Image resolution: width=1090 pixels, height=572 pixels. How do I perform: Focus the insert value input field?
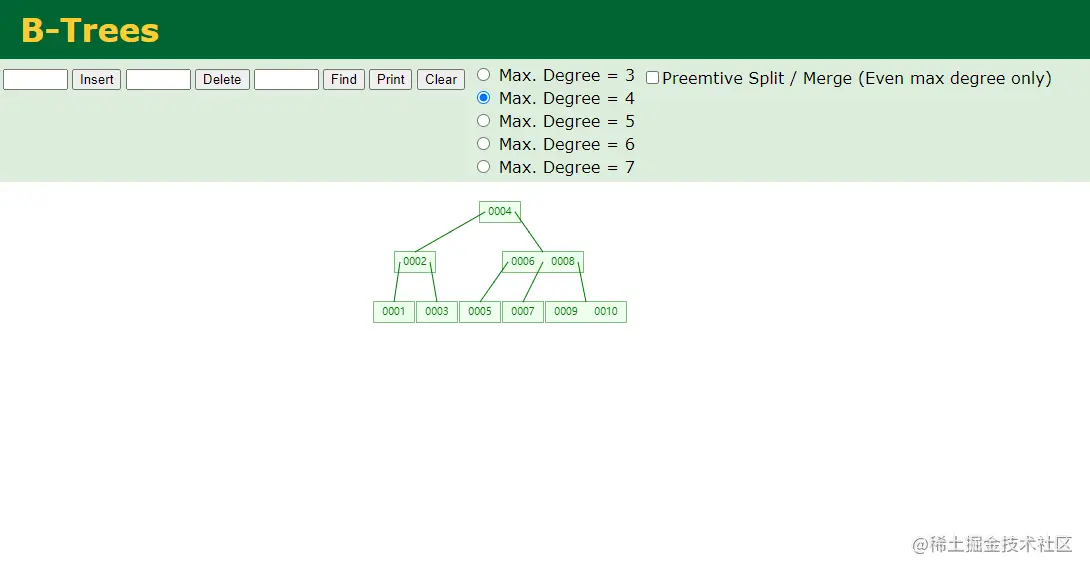pos(35,79)
